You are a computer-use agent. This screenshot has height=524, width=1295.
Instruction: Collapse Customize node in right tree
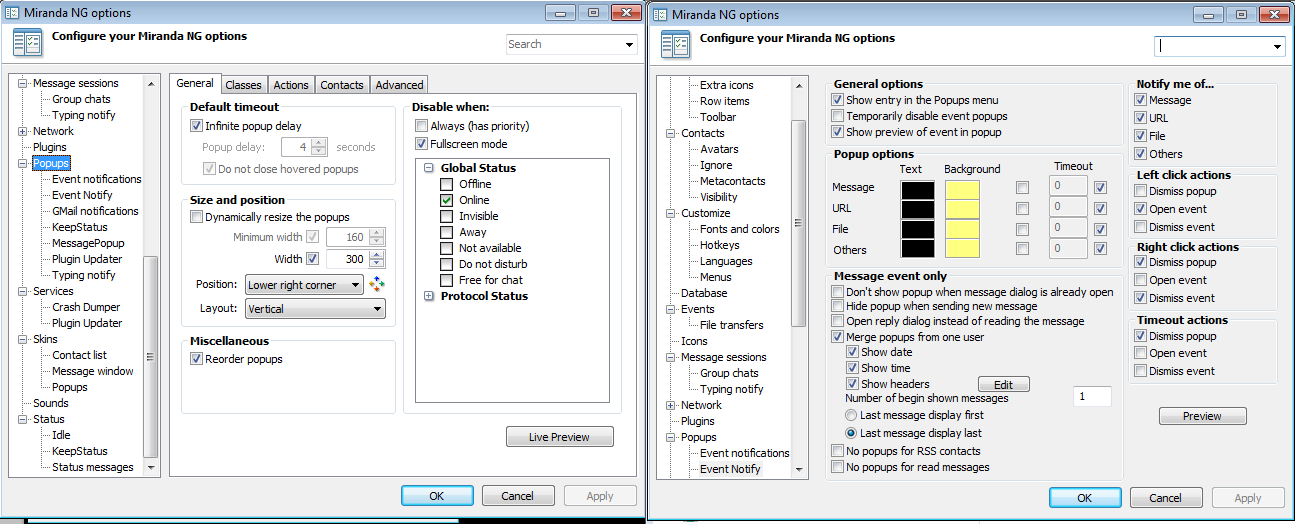point(671,213)
